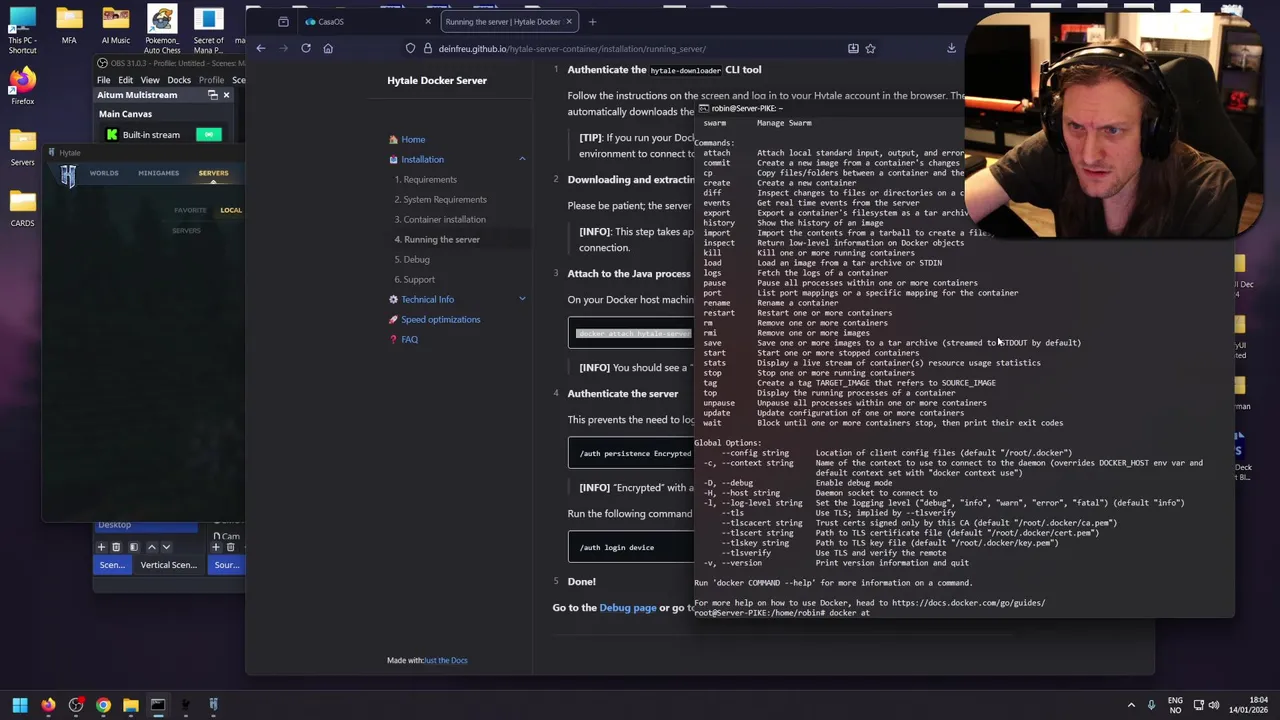Go to browser home page
Viewport: 1280px width, 720px height.
328,48
